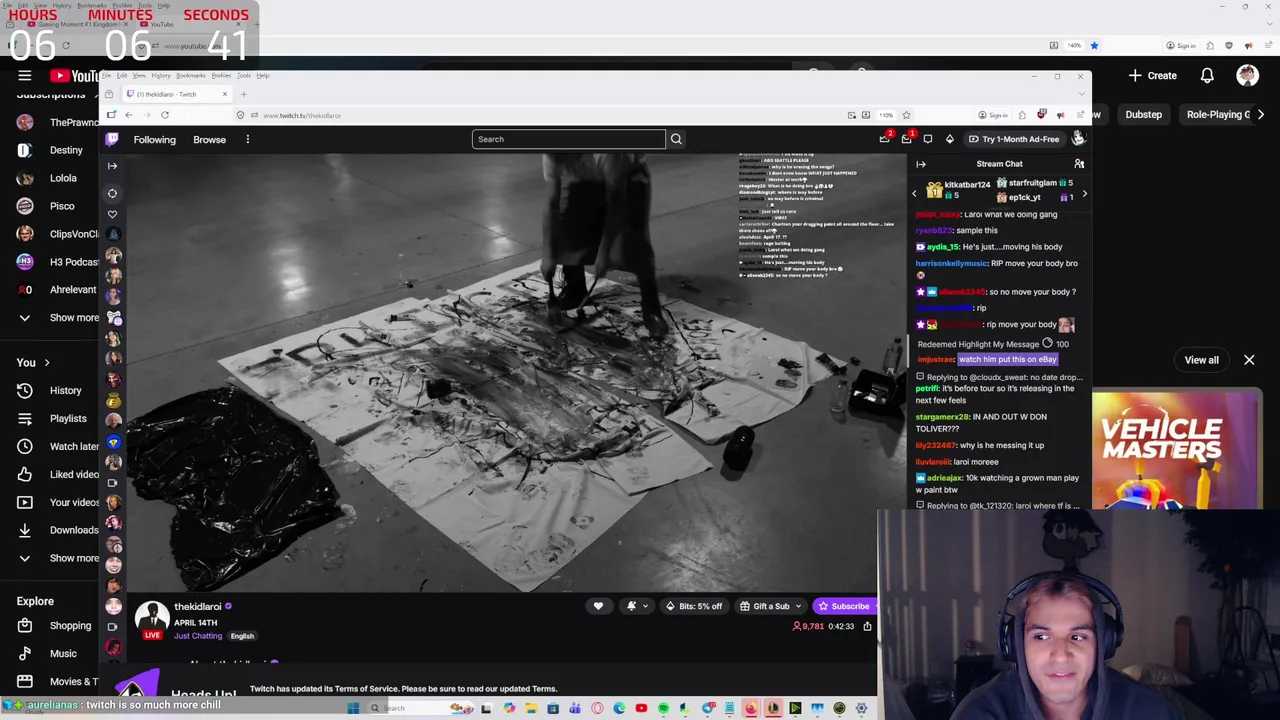Click the 110% zoom indicator in Twitch address bar

click(886, 115)
